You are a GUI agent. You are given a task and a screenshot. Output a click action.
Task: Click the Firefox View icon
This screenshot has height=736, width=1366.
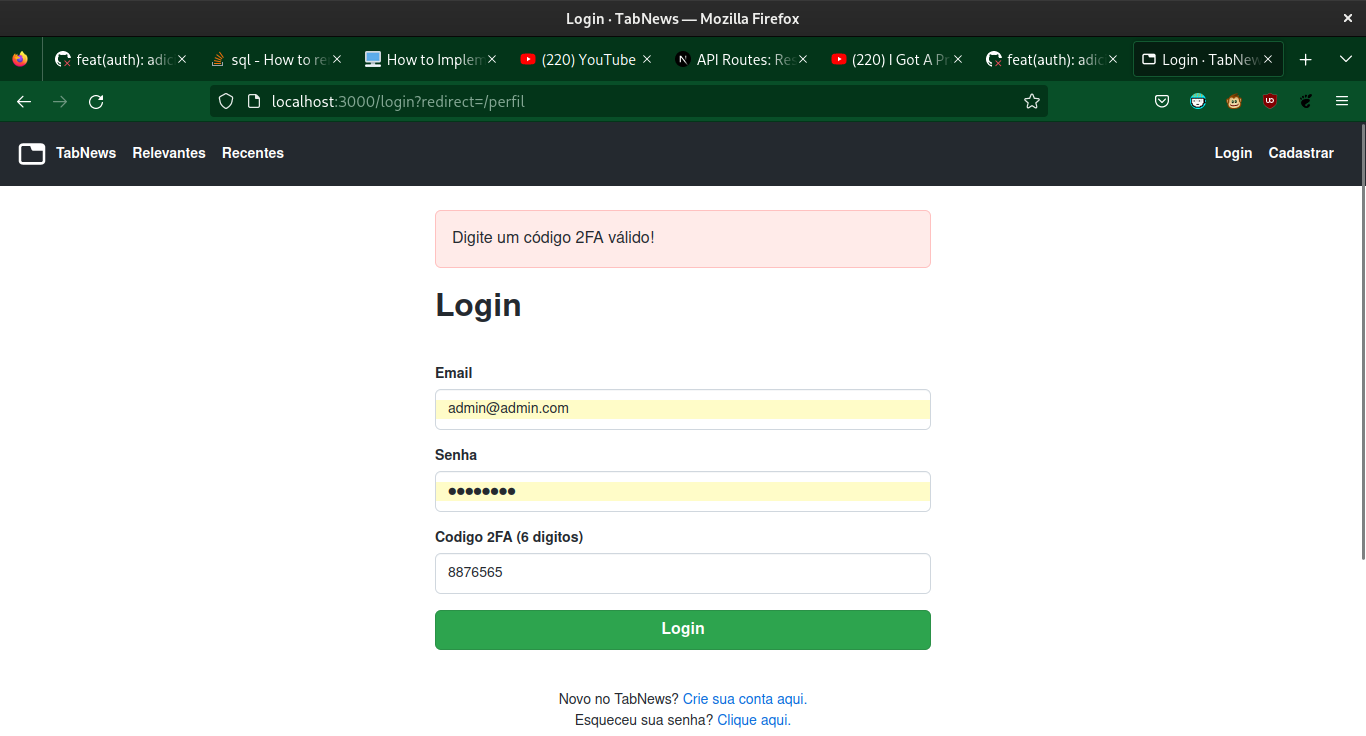[20, 60]
